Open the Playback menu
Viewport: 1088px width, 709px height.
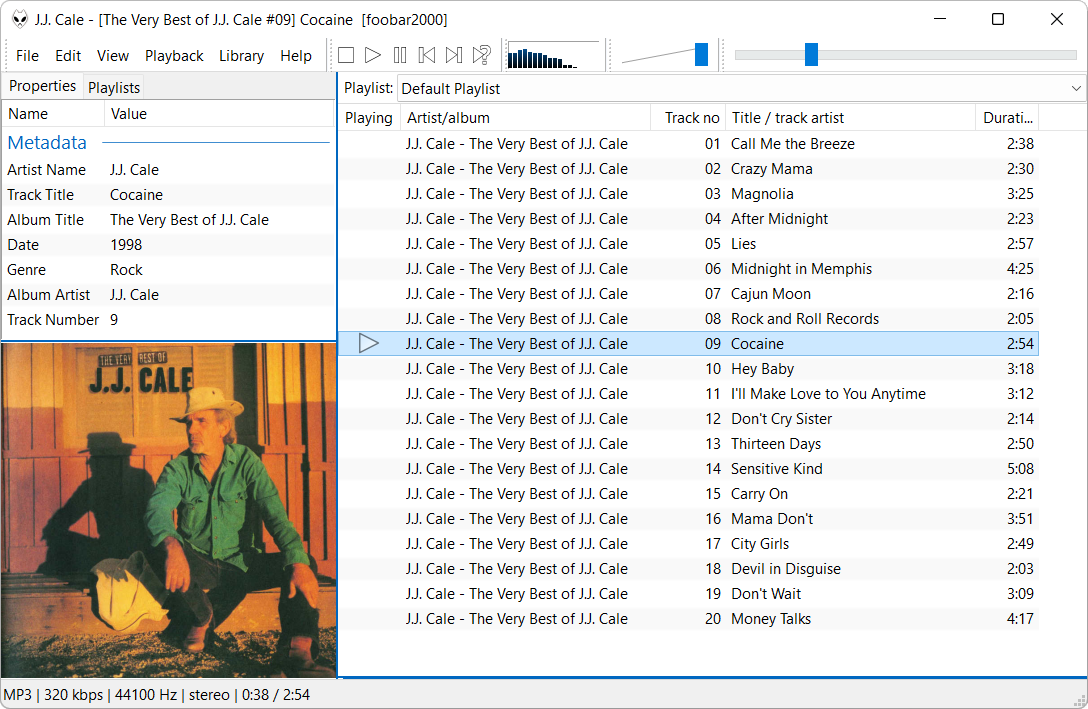pyautogui.click(x=174, y=56)
